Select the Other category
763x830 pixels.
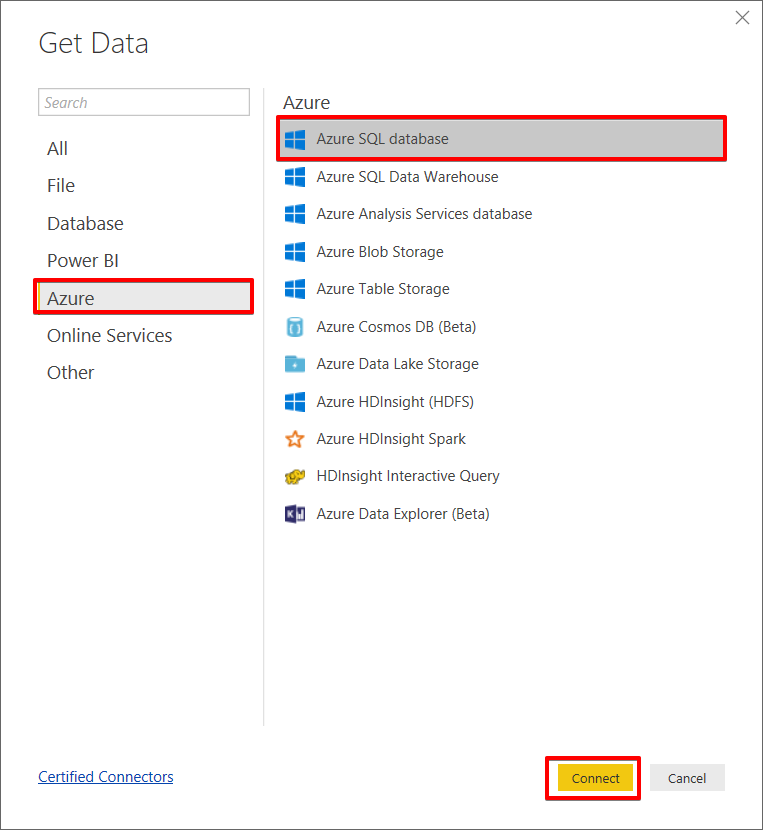70,373
